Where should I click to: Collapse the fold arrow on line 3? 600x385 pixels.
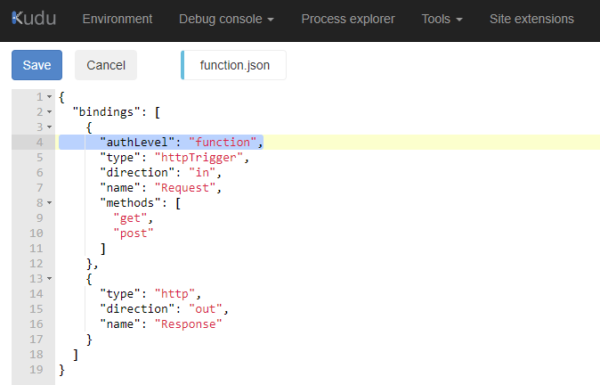coord(49,127)
